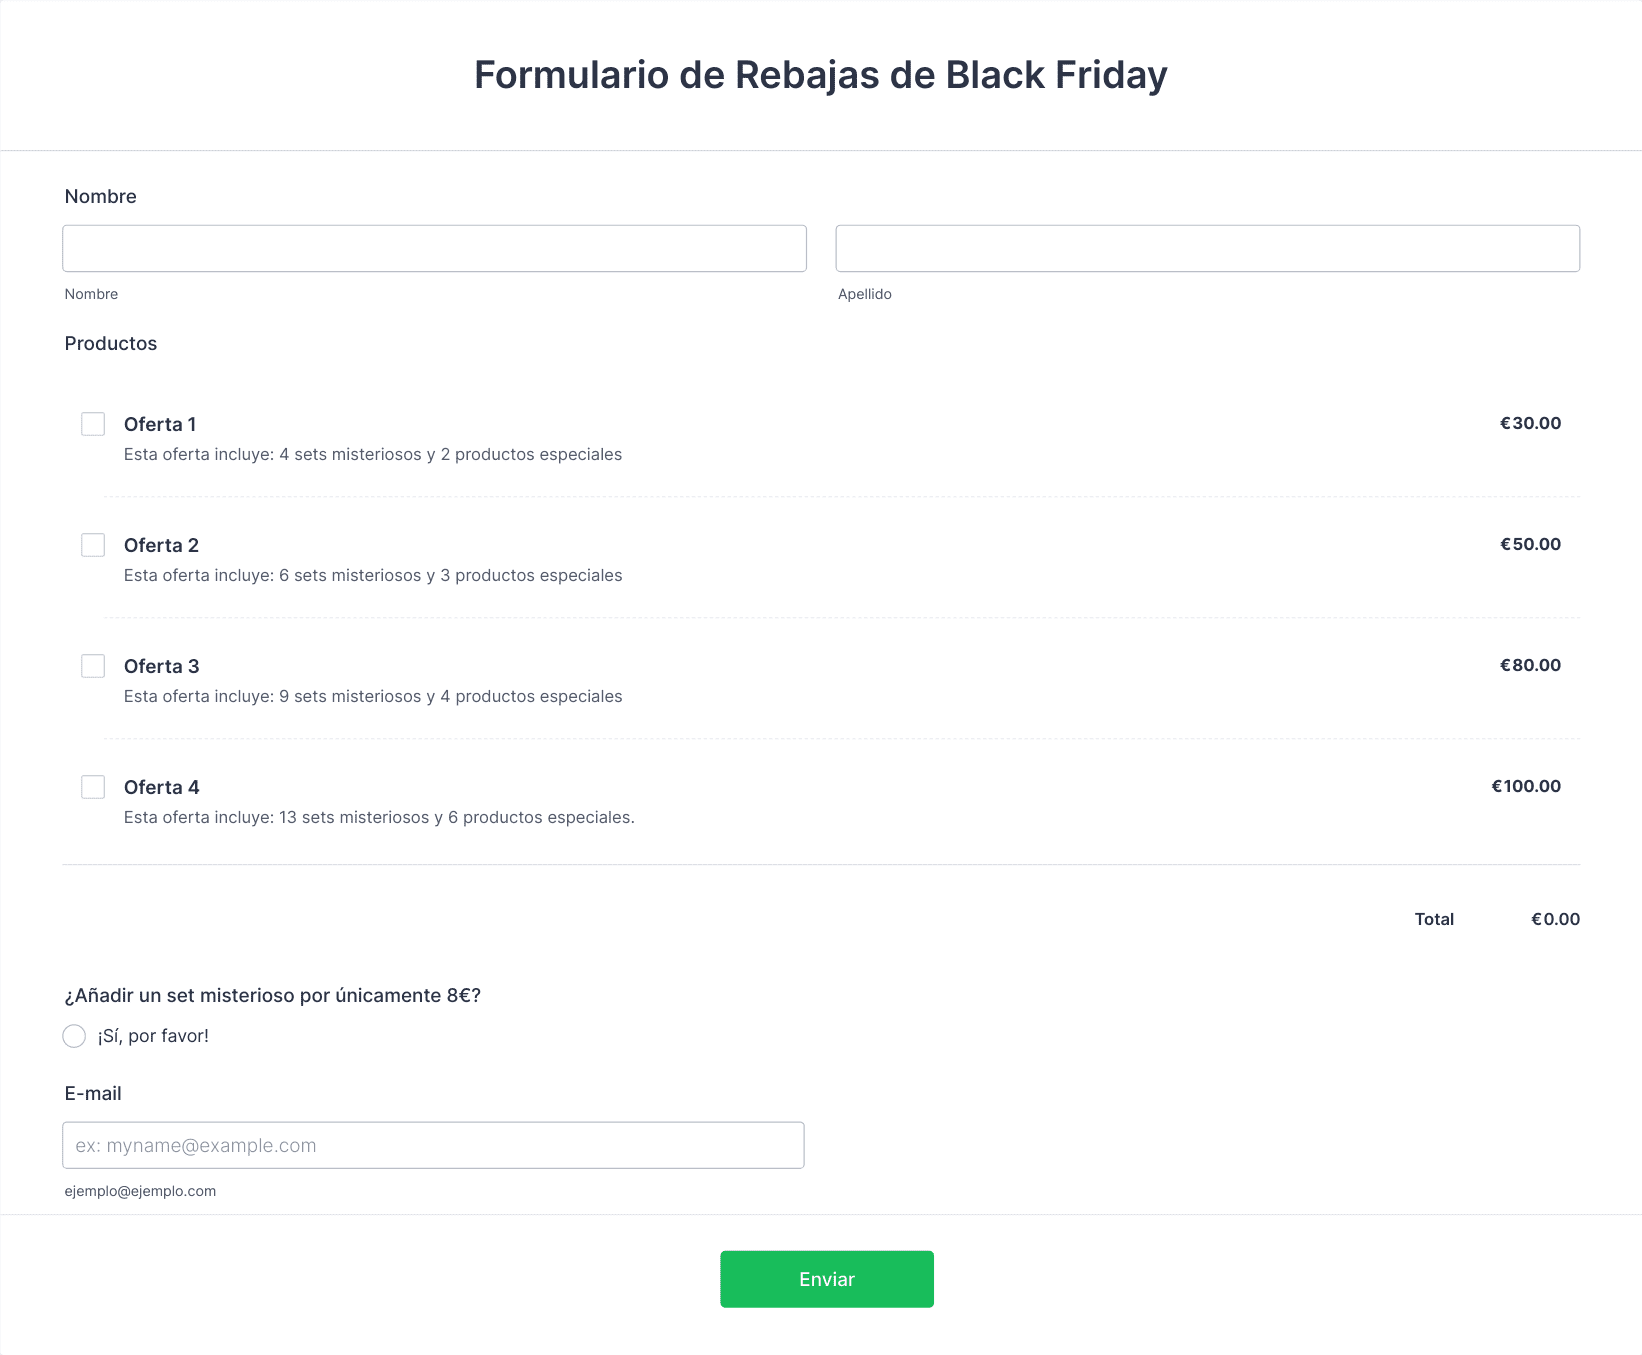Click the "Oferta 2" product title
This screenshot has height=1355, width=1642.
[161, 545]
